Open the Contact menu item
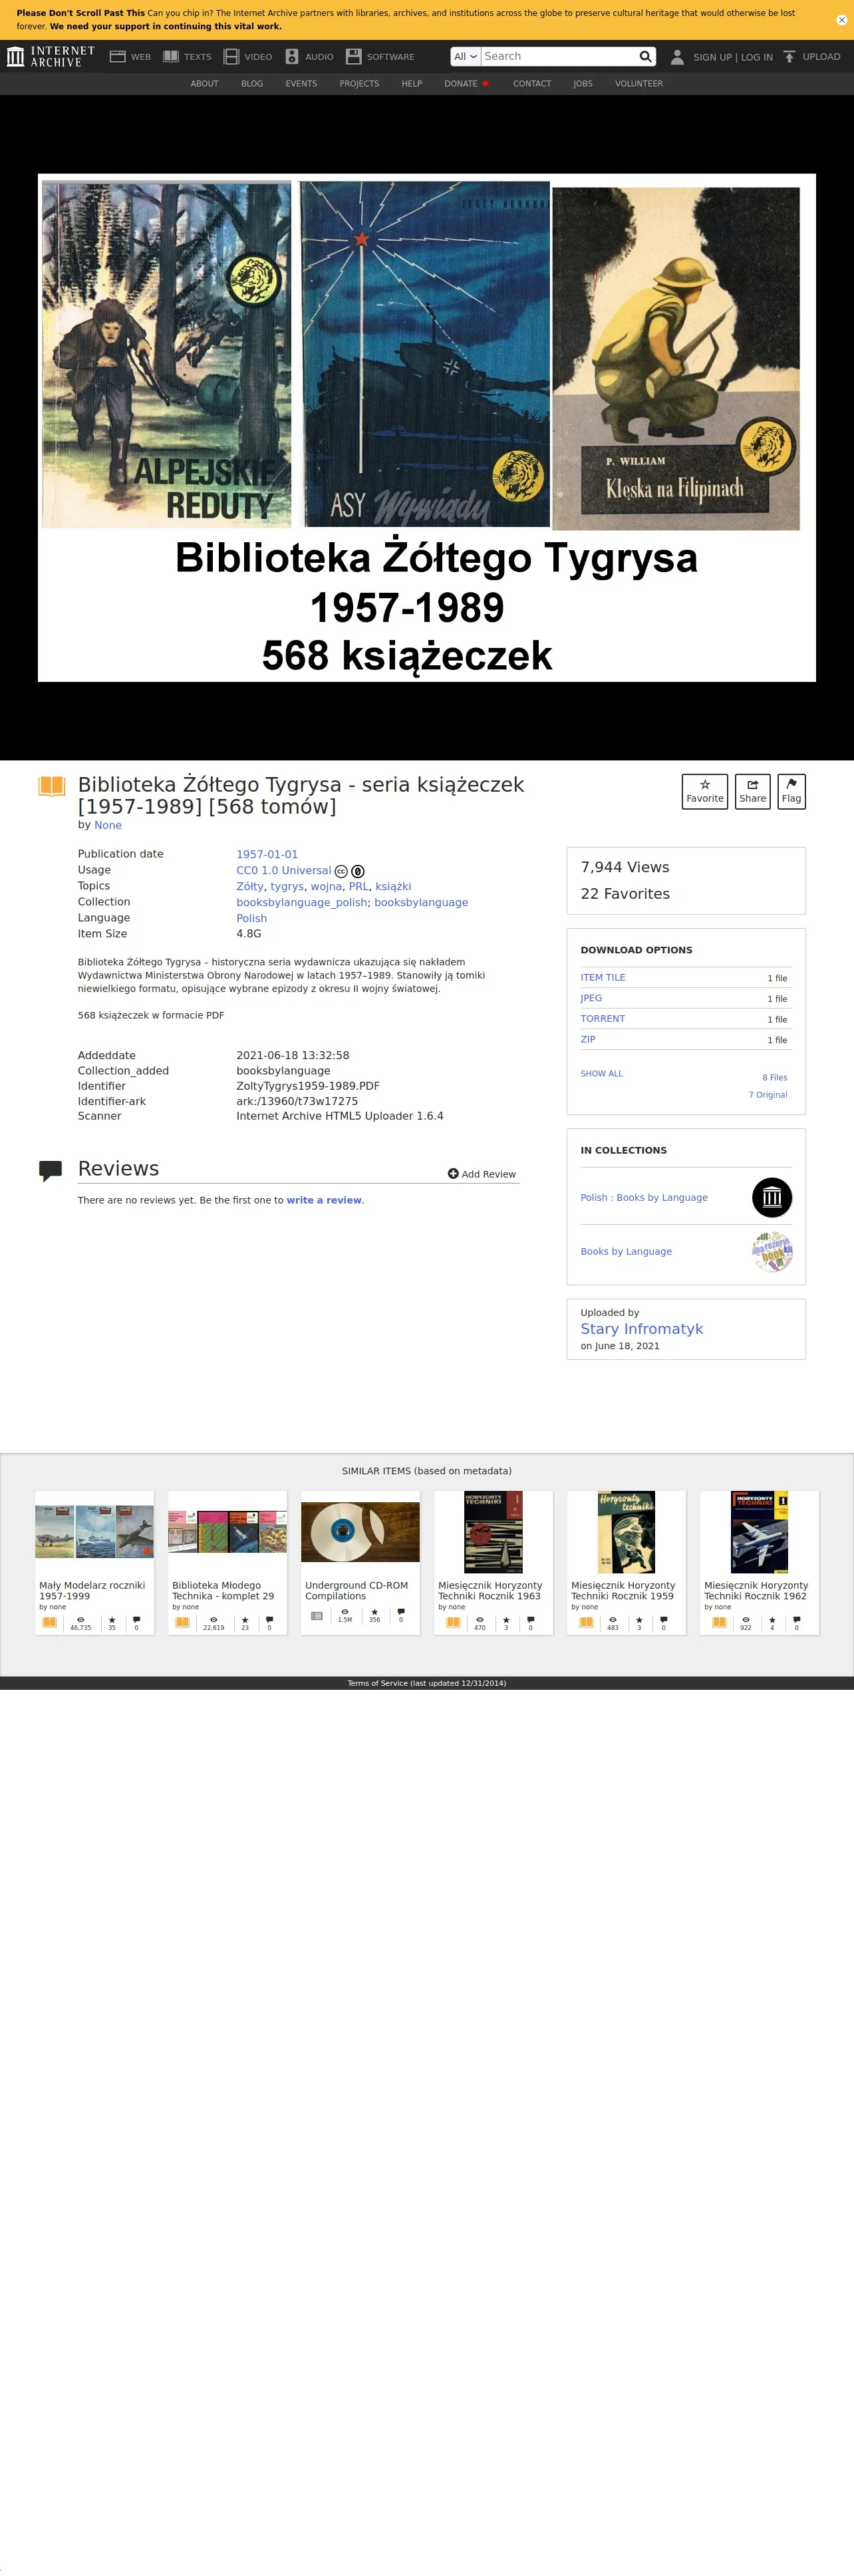Image resolution: width=854 pixels, height=2576 pixels. [x=532, y=84]
